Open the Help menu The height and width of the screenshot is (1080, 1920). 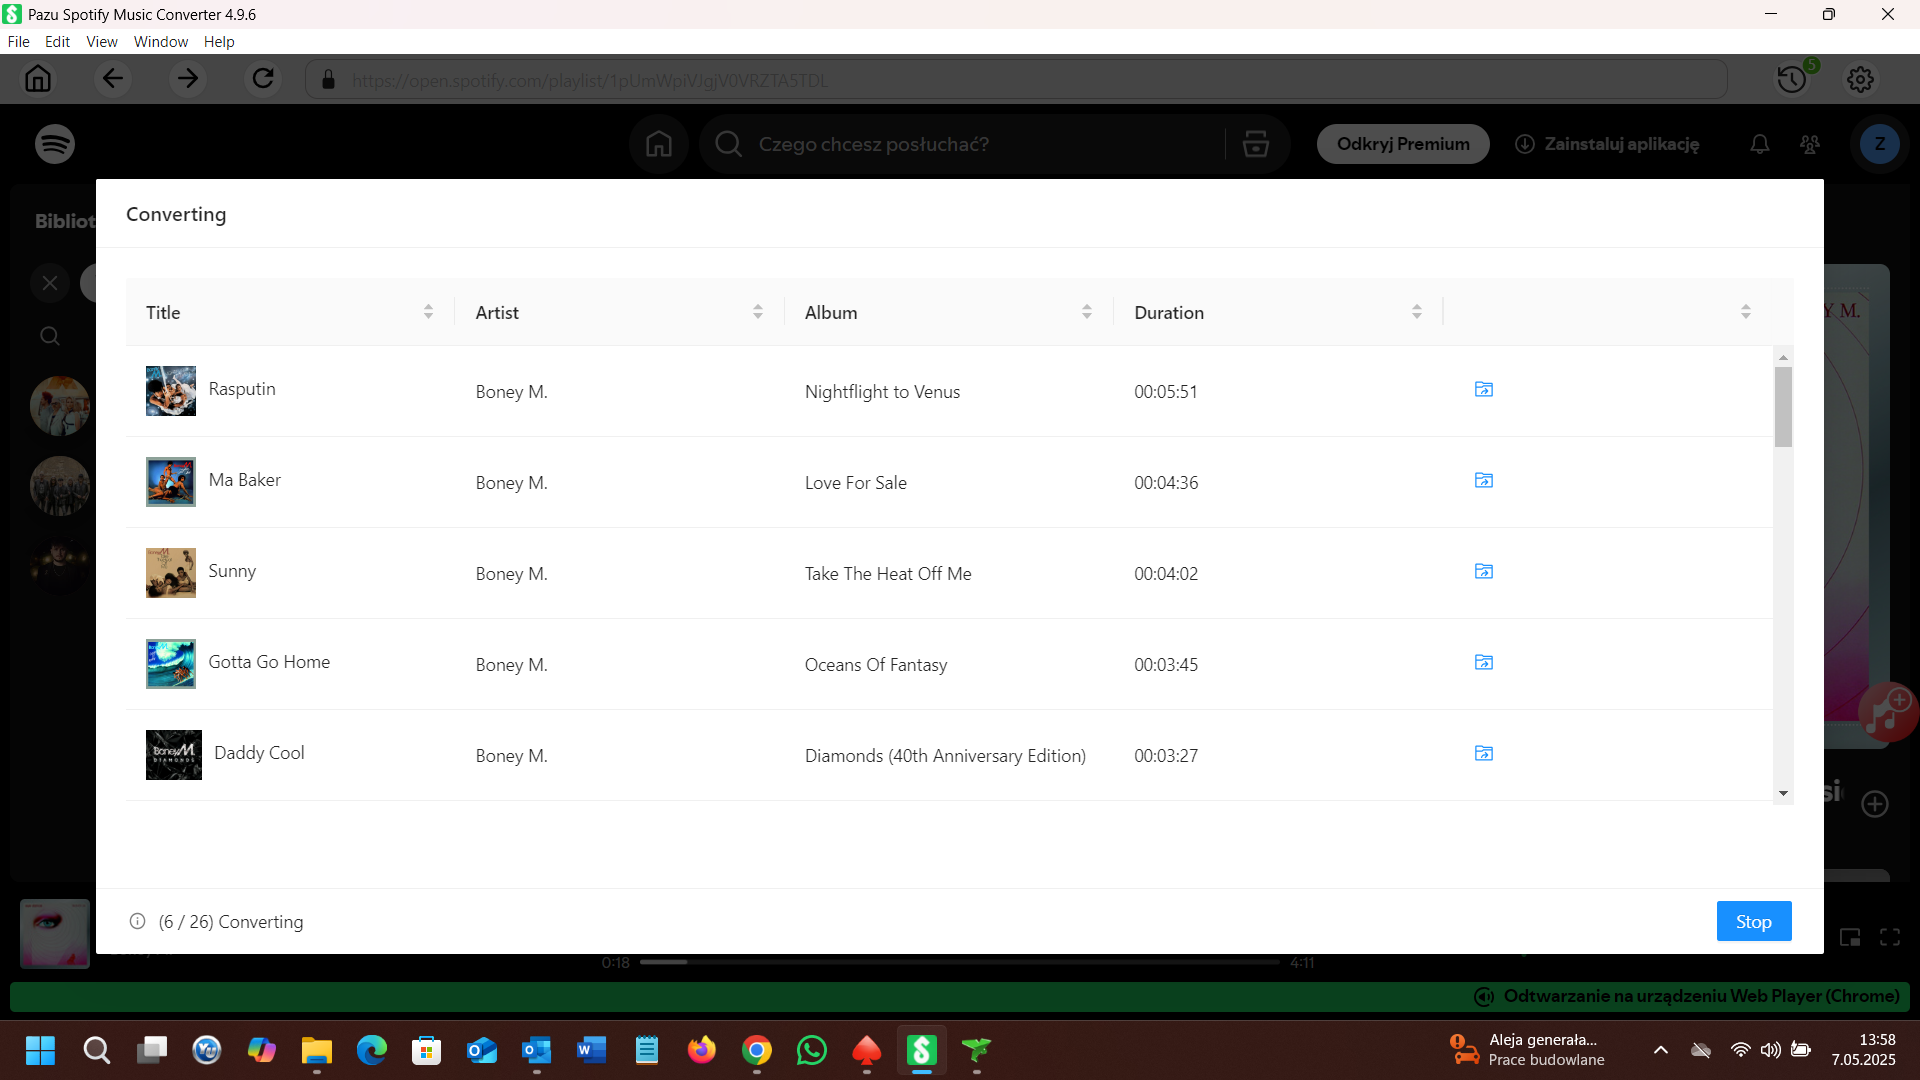point(219,42)
